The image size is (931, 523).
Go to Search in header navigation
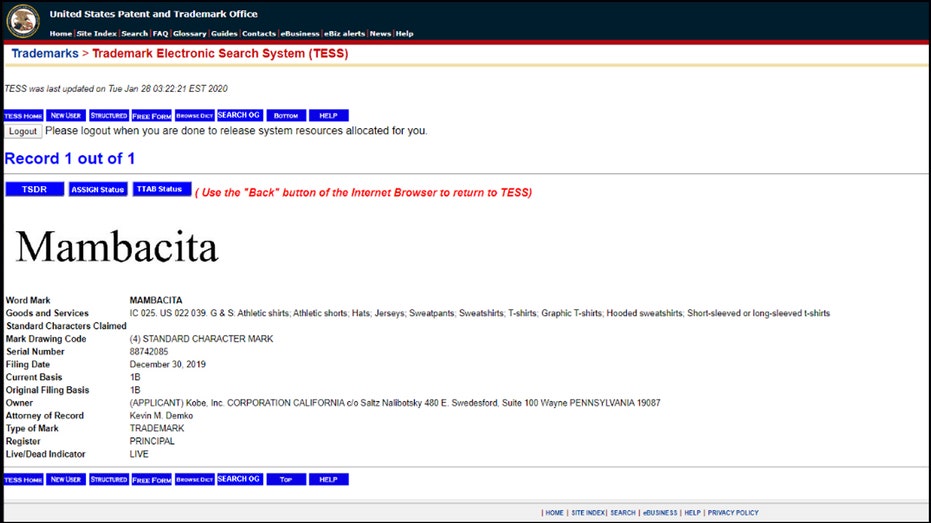click(x=134, y=34)
